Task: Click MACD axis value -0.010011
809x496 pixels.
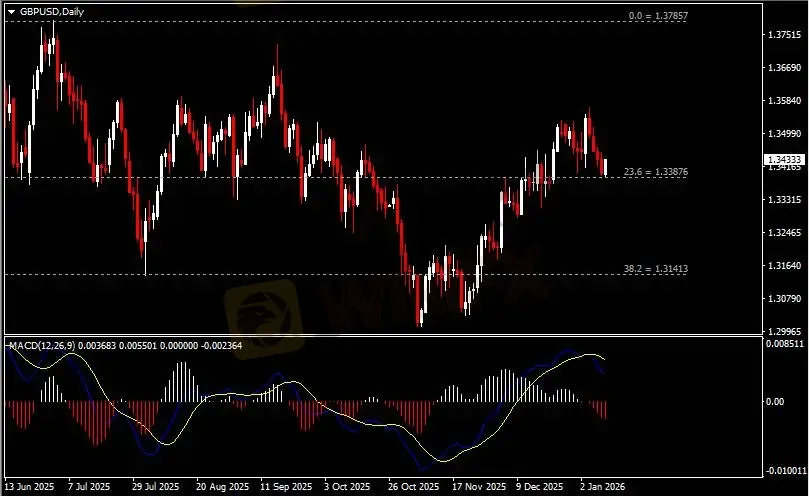Action: pos(786,471)
